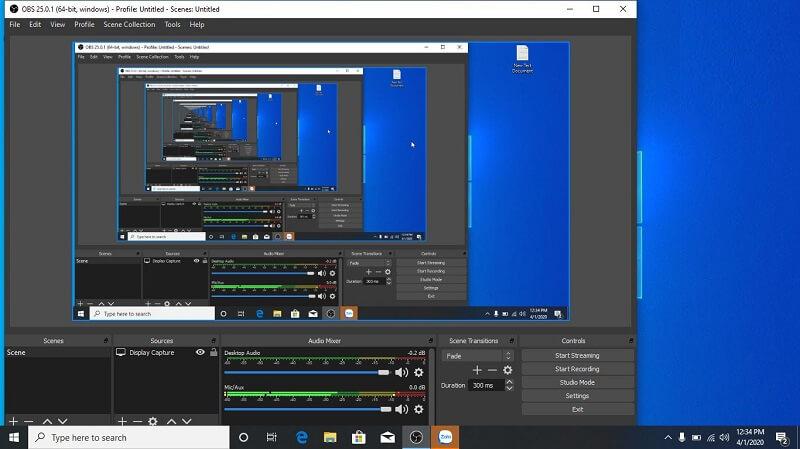Viewport: 800px width, 449px height.
Task: Move source down in Sources panel
Action: click(x=187, y=421)
